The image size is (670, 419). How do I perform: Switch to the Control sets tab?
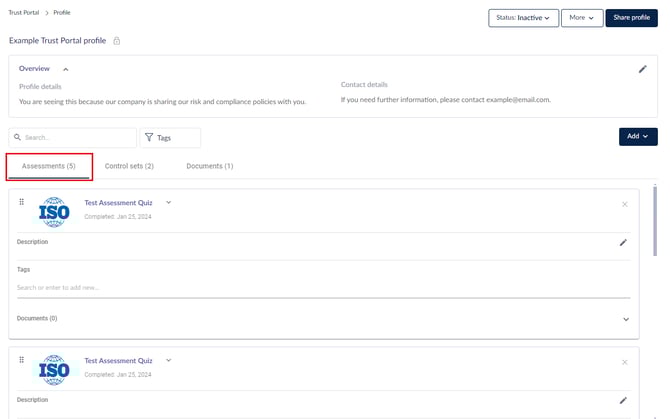[x=129, y=166]
